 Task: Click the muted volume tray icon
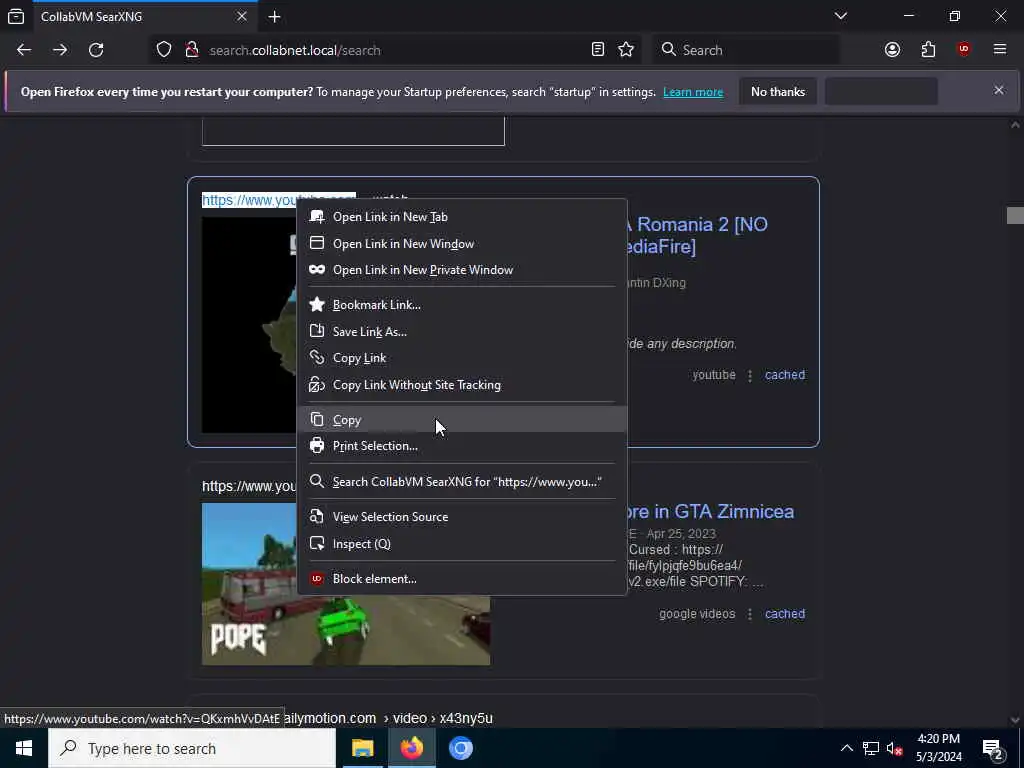pos(894,748)
